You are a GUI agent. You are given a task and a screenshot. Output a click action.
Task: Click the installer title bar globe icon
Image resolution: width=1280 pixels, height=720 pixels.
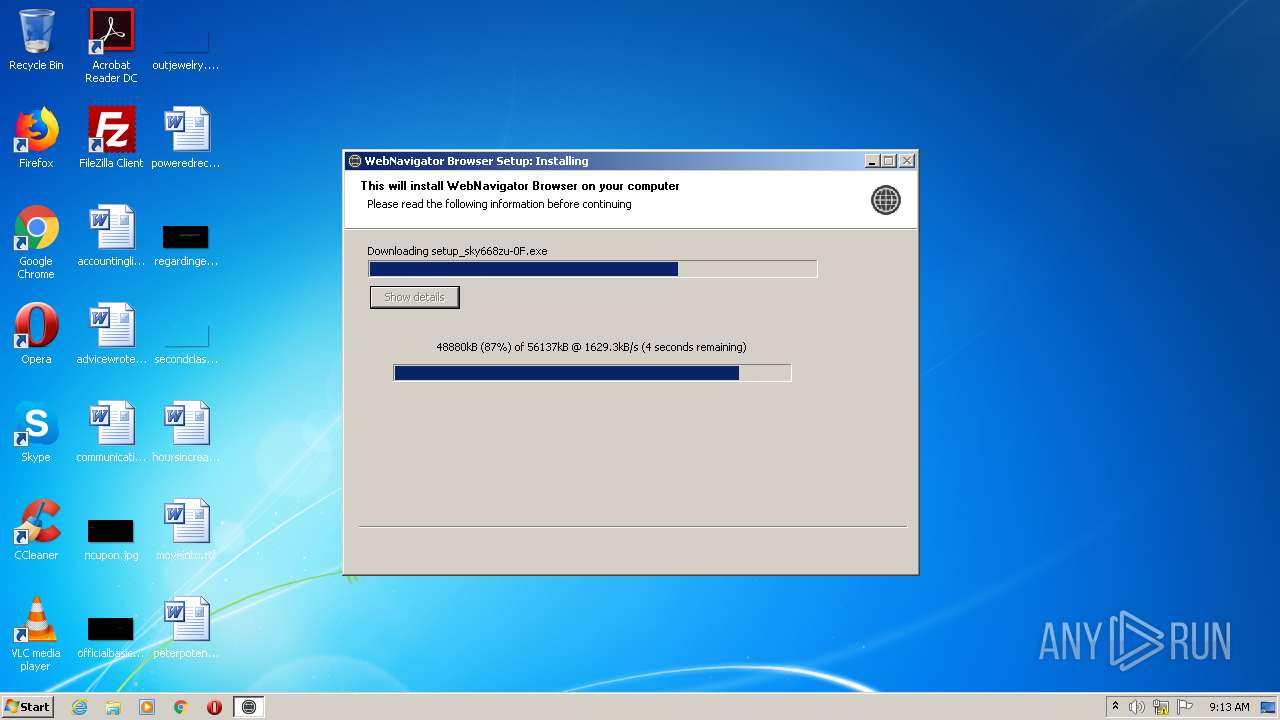[x=354, y=161]
